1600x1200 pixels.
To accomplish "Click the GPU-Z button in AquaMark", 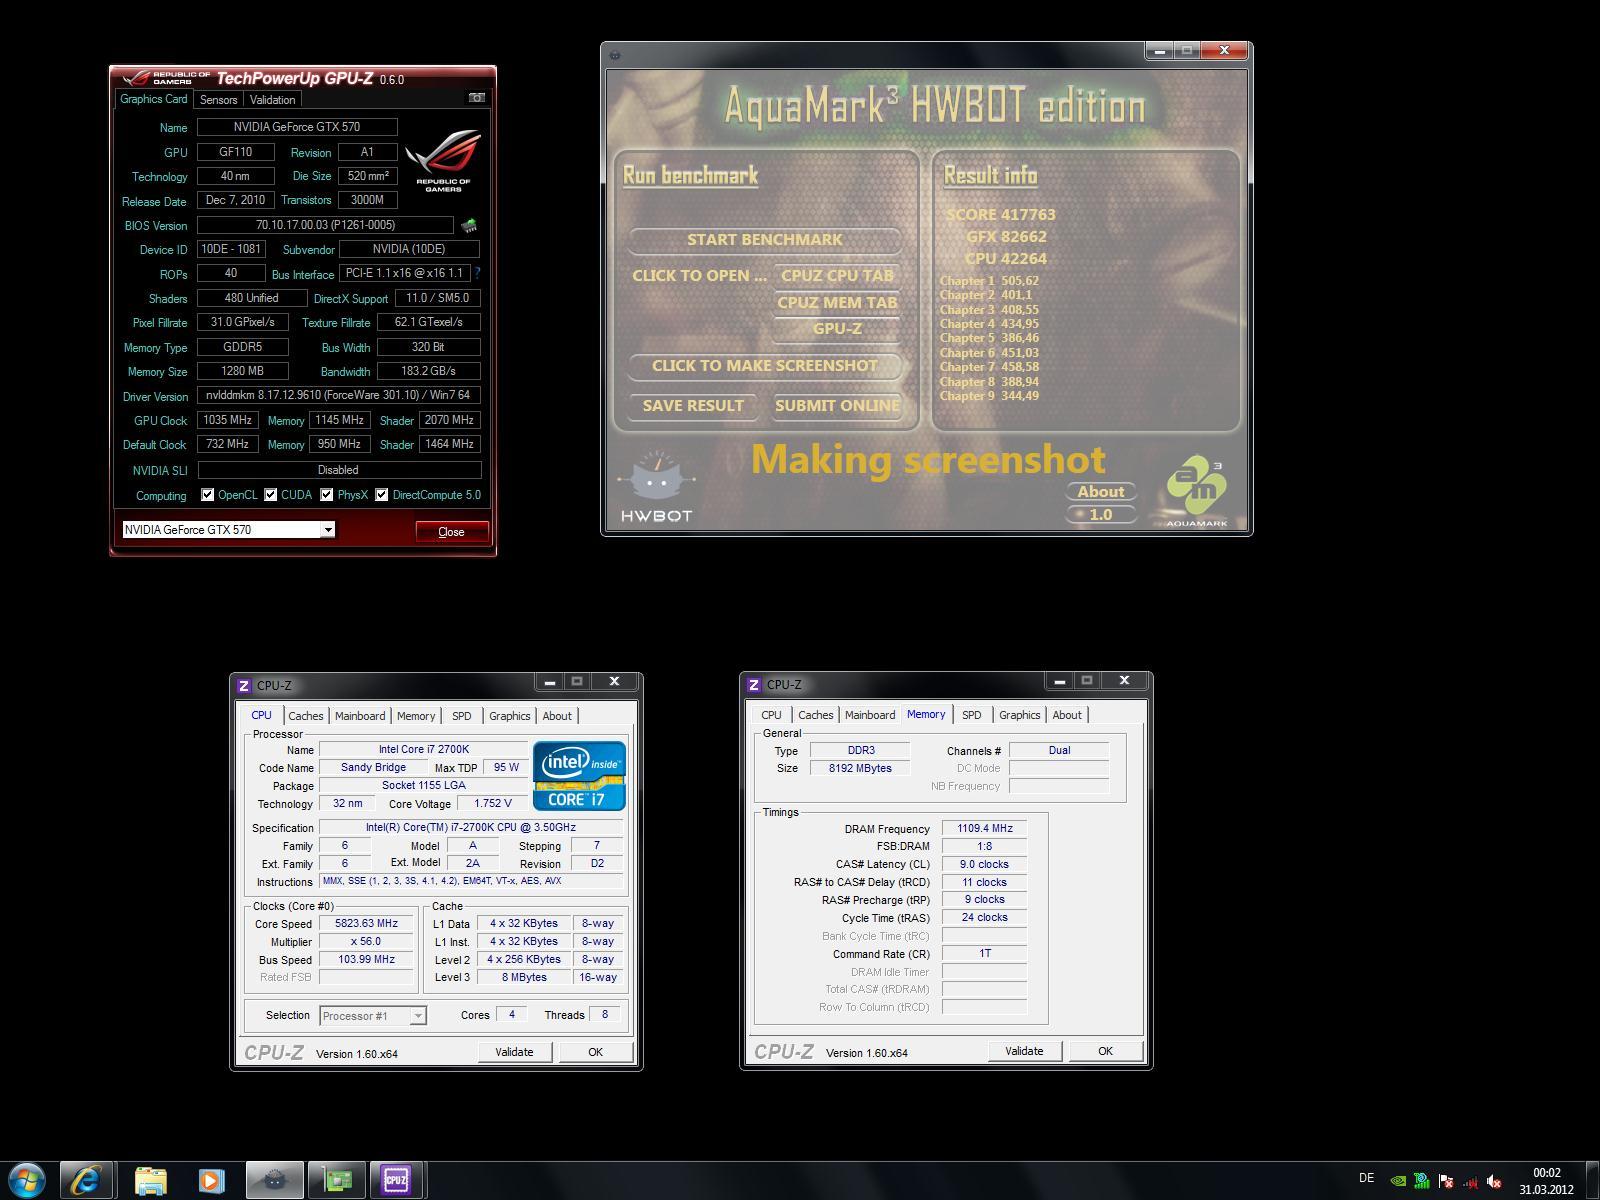I will click(x=837, y=329).
